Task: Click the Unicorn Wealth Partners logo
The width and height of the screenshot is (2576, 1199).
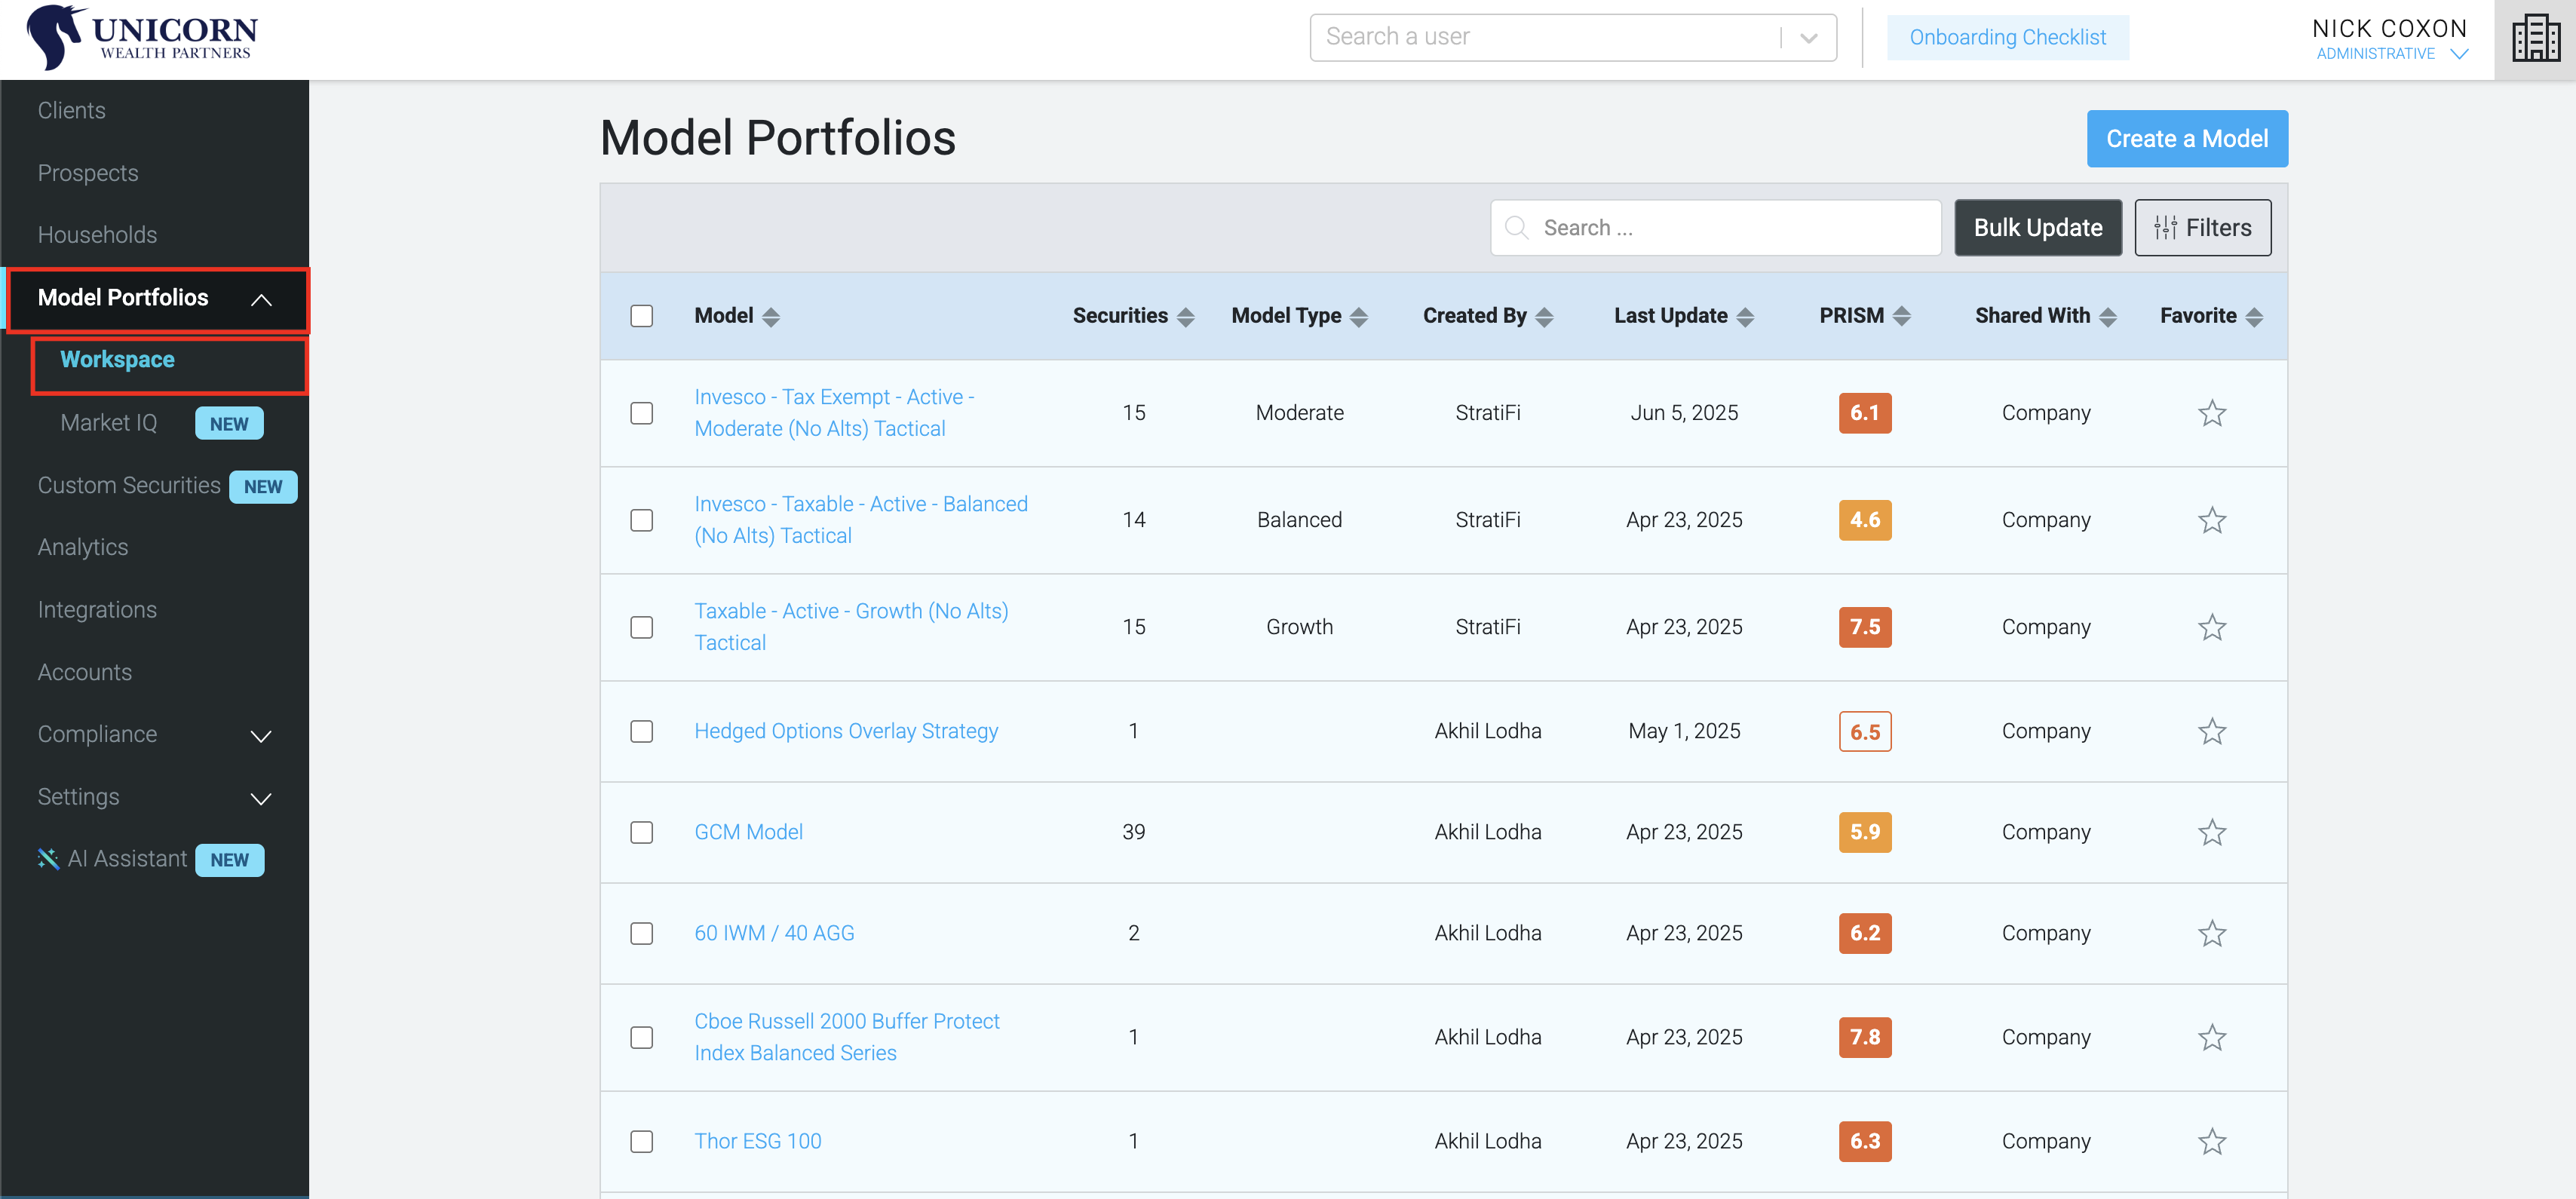Action: coord(142,37)
